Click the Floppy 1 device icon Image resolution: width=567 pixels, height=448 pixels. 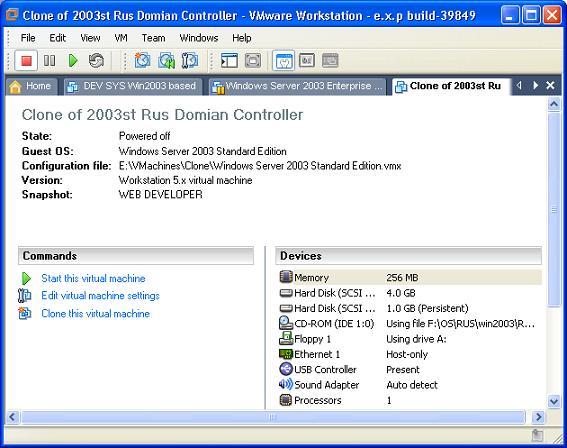[286, 338]
